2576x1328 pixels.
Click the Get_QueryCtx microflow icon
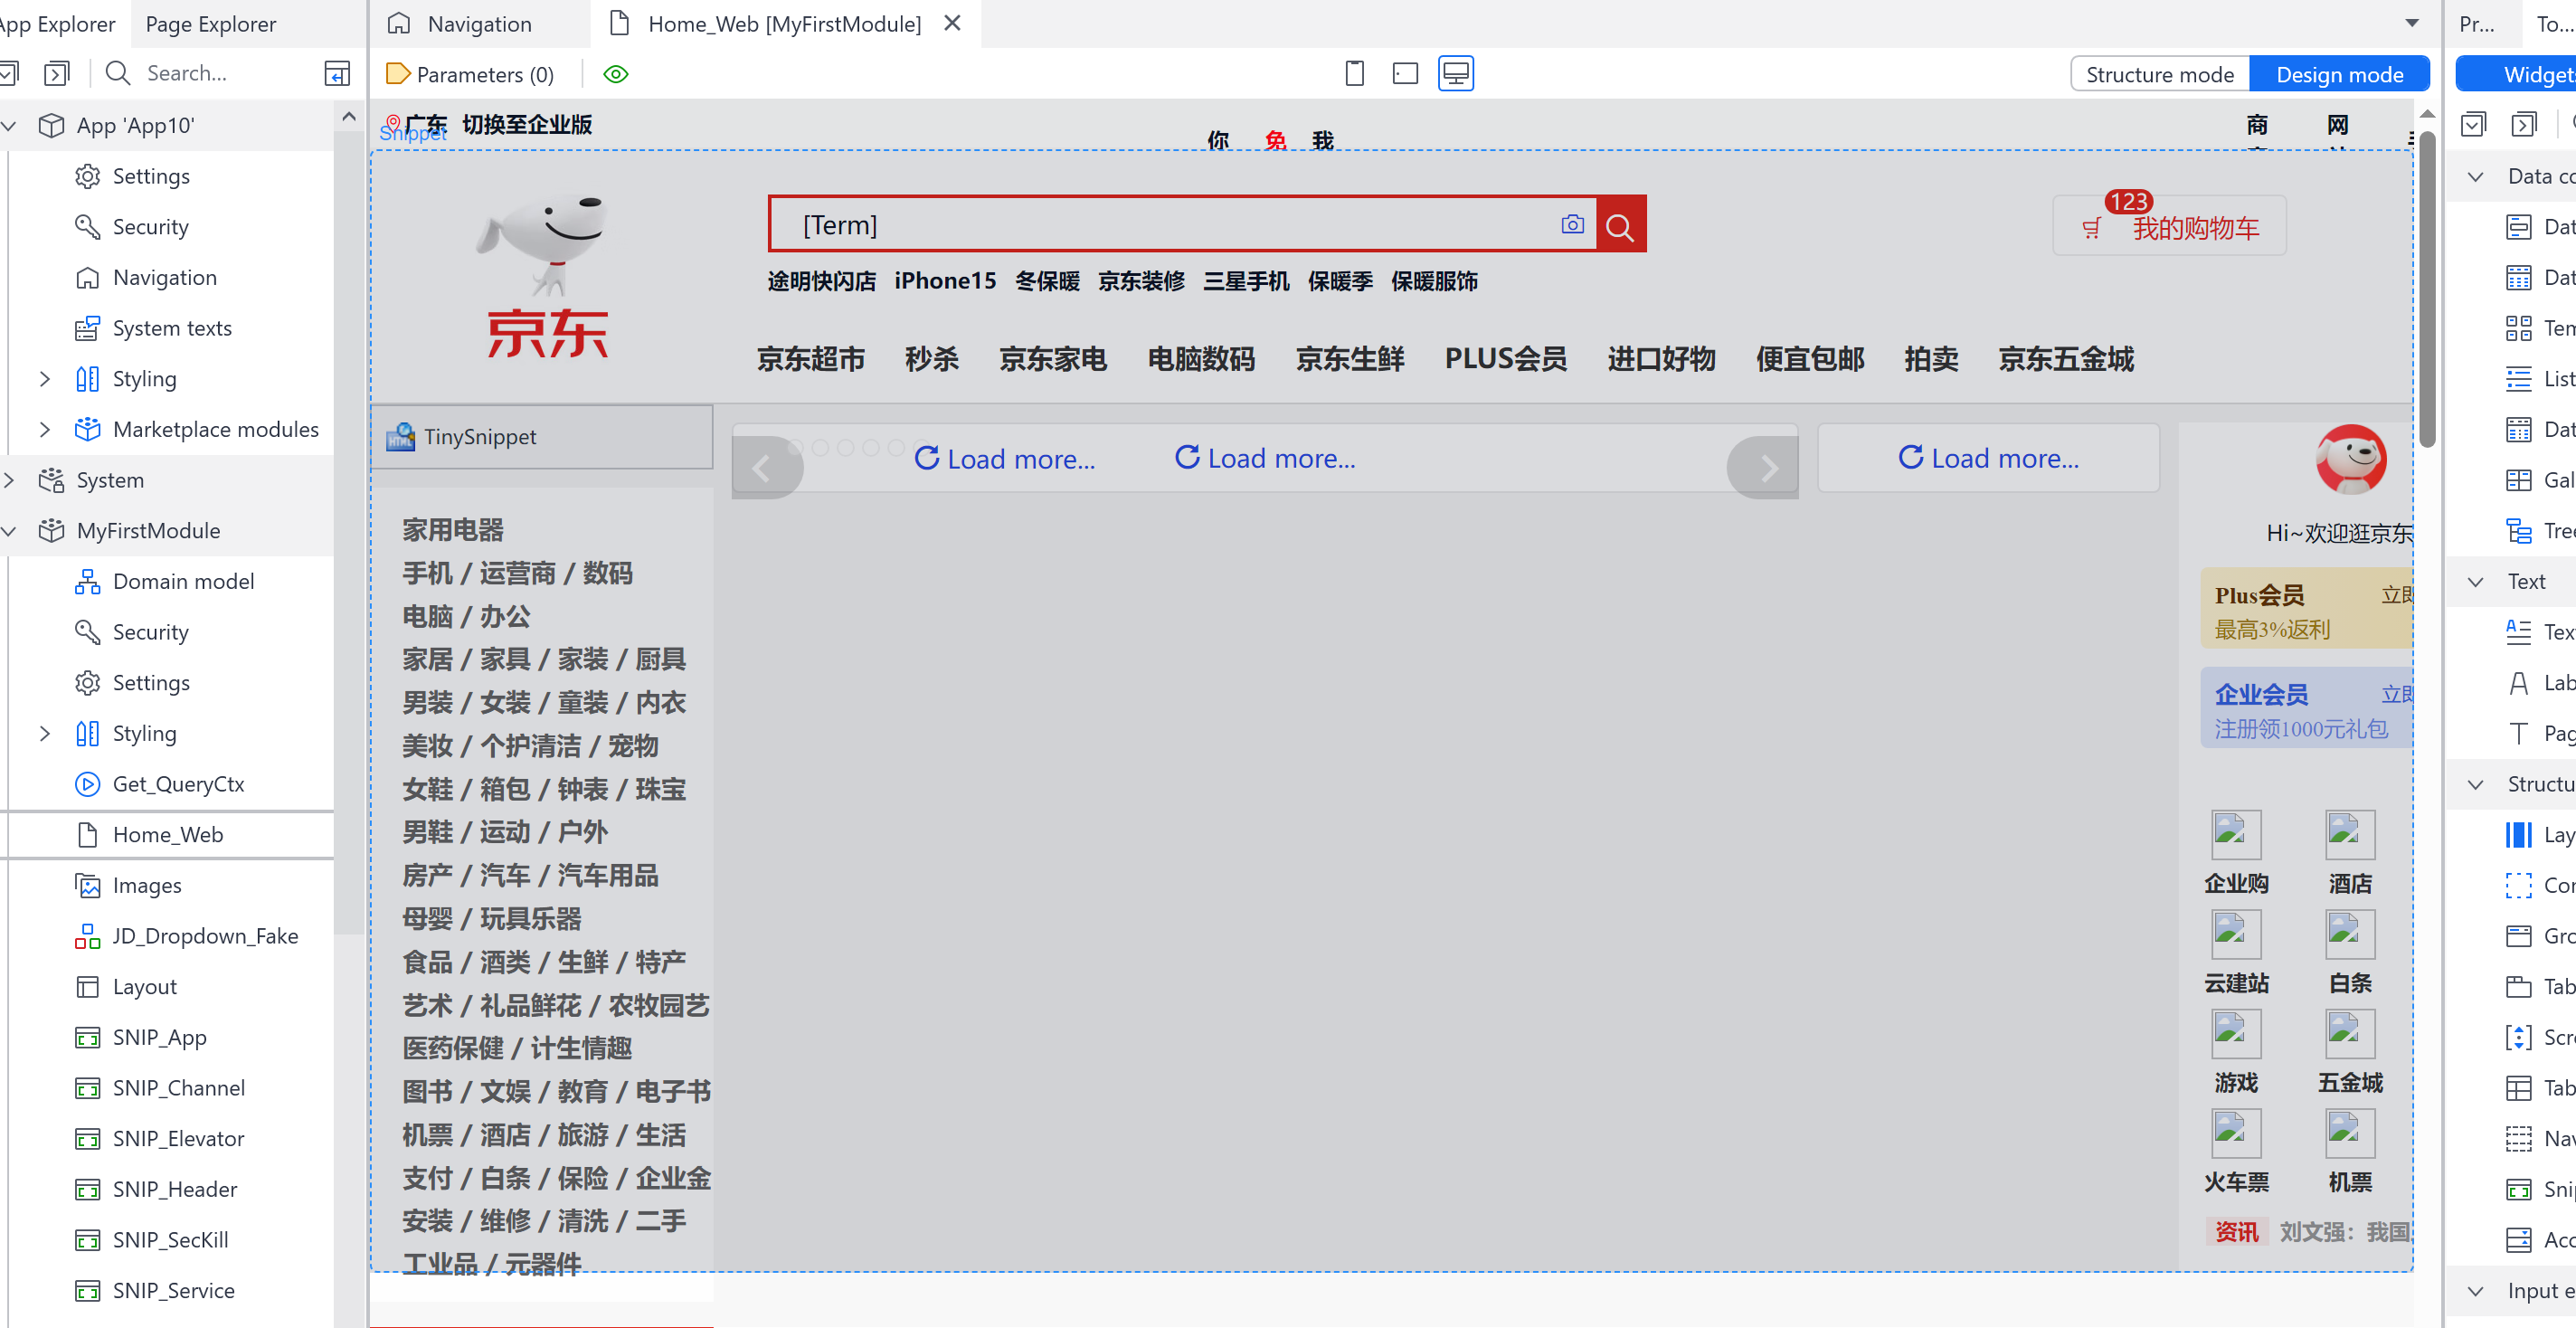click(x=88, y=784)
